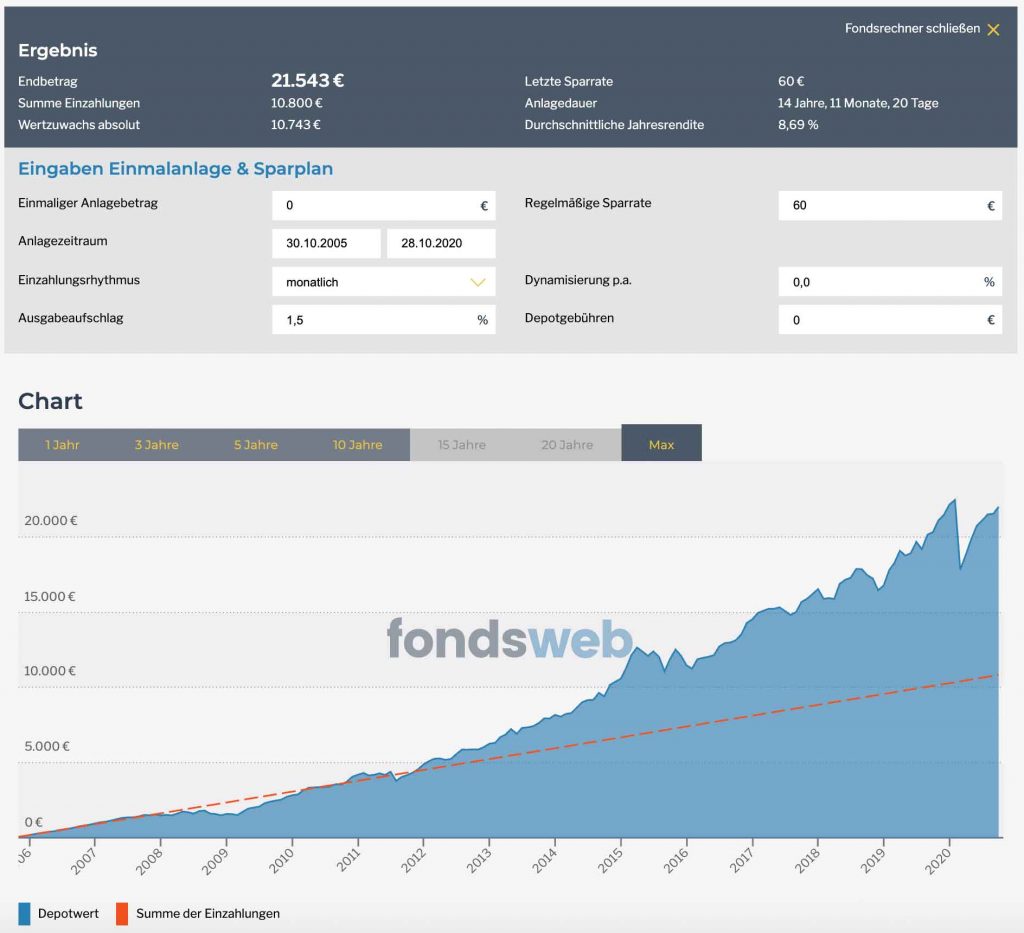Click the Dynamisierung p.a. input
The width and height of the screenshot is (1024, 933).
(x=890, y=282)
